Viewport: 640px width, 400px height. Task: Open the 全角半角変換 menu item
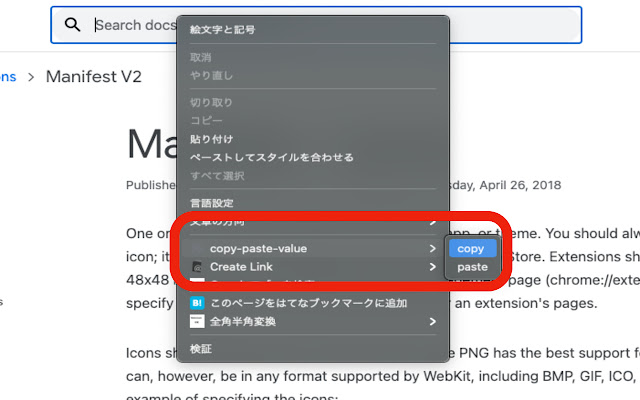[313, 321]
